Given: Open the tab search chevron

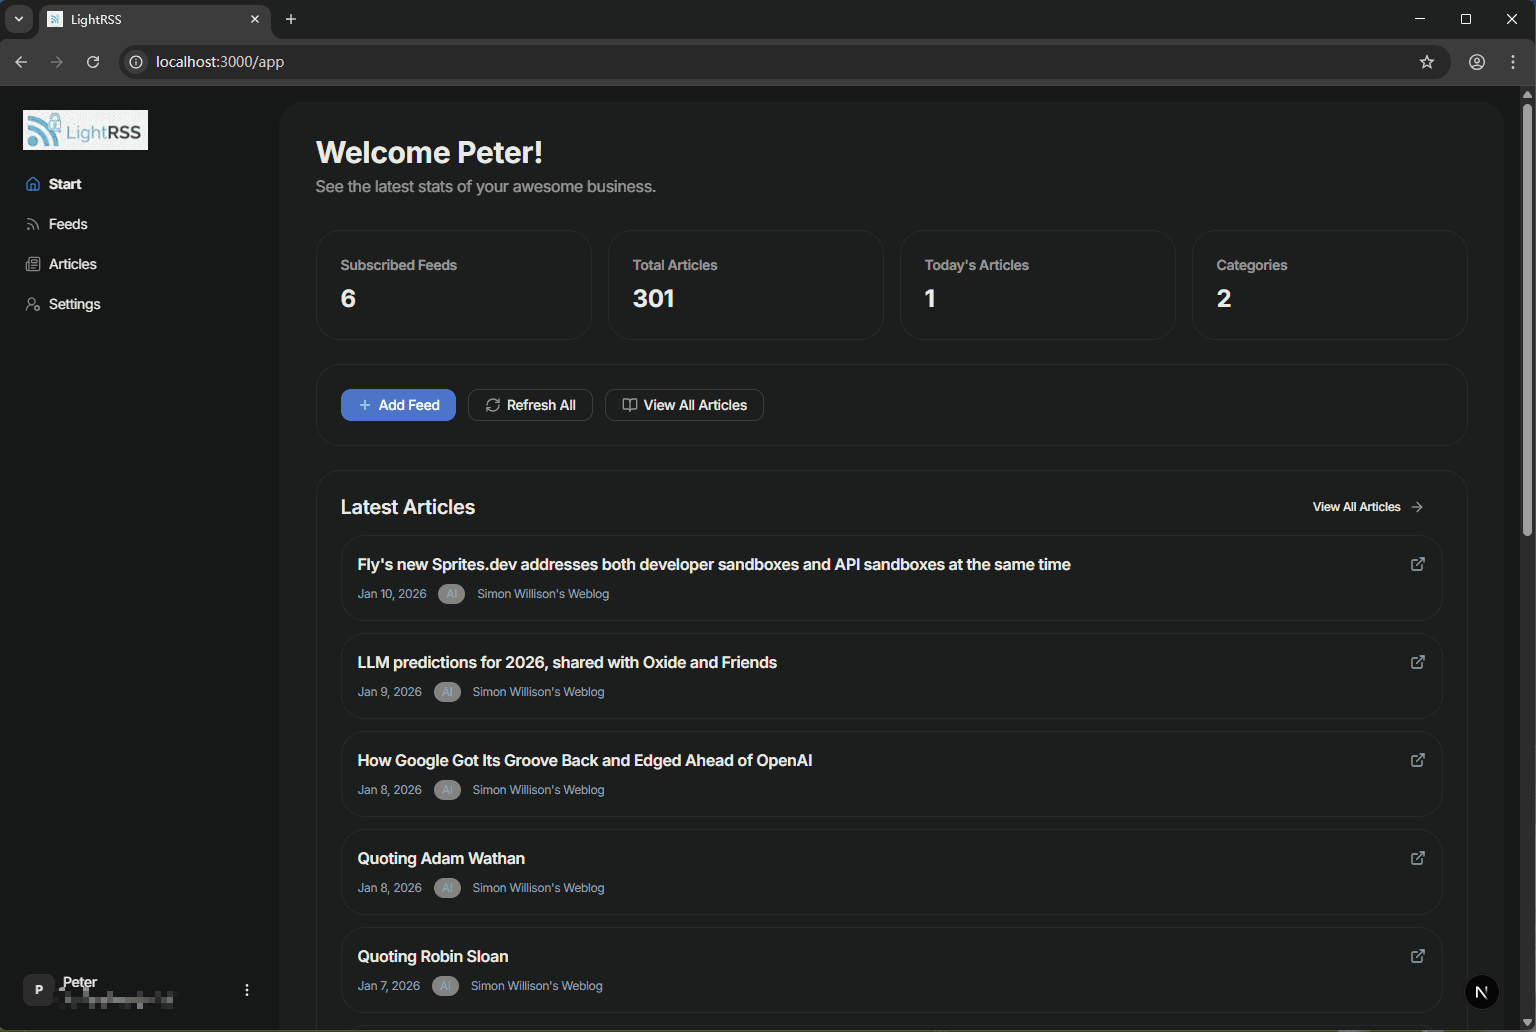Looking at the screenshot, I should pos(18,19).
